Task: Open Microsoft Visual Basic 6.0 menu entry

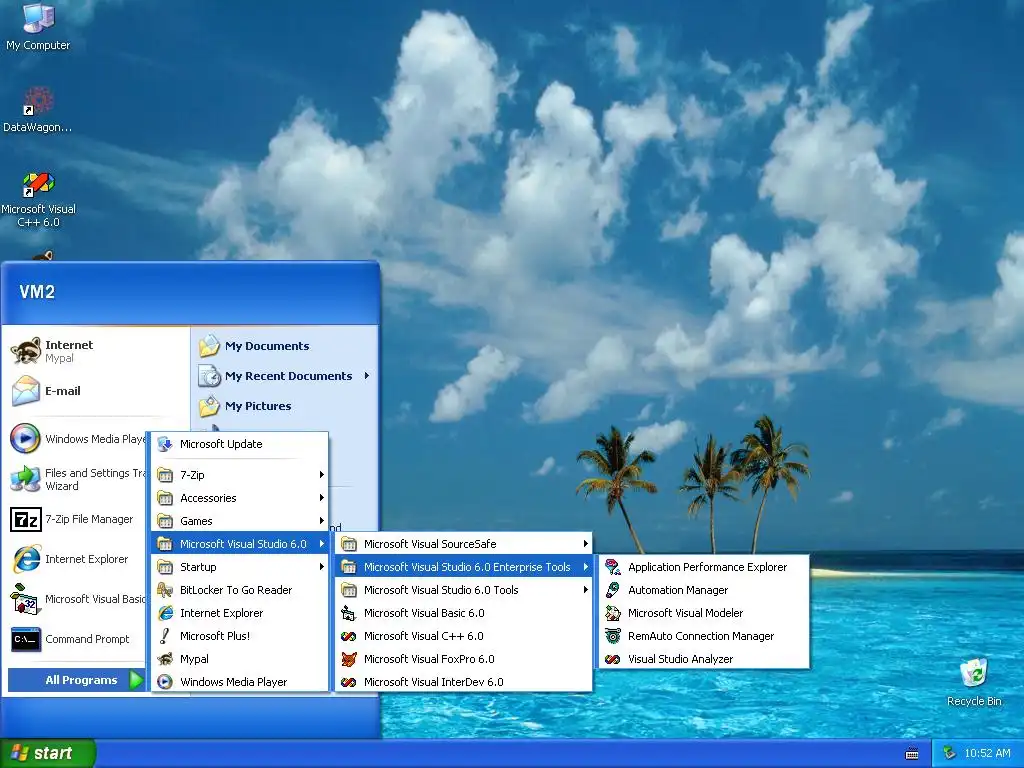Action: click(x=464, y=613)
